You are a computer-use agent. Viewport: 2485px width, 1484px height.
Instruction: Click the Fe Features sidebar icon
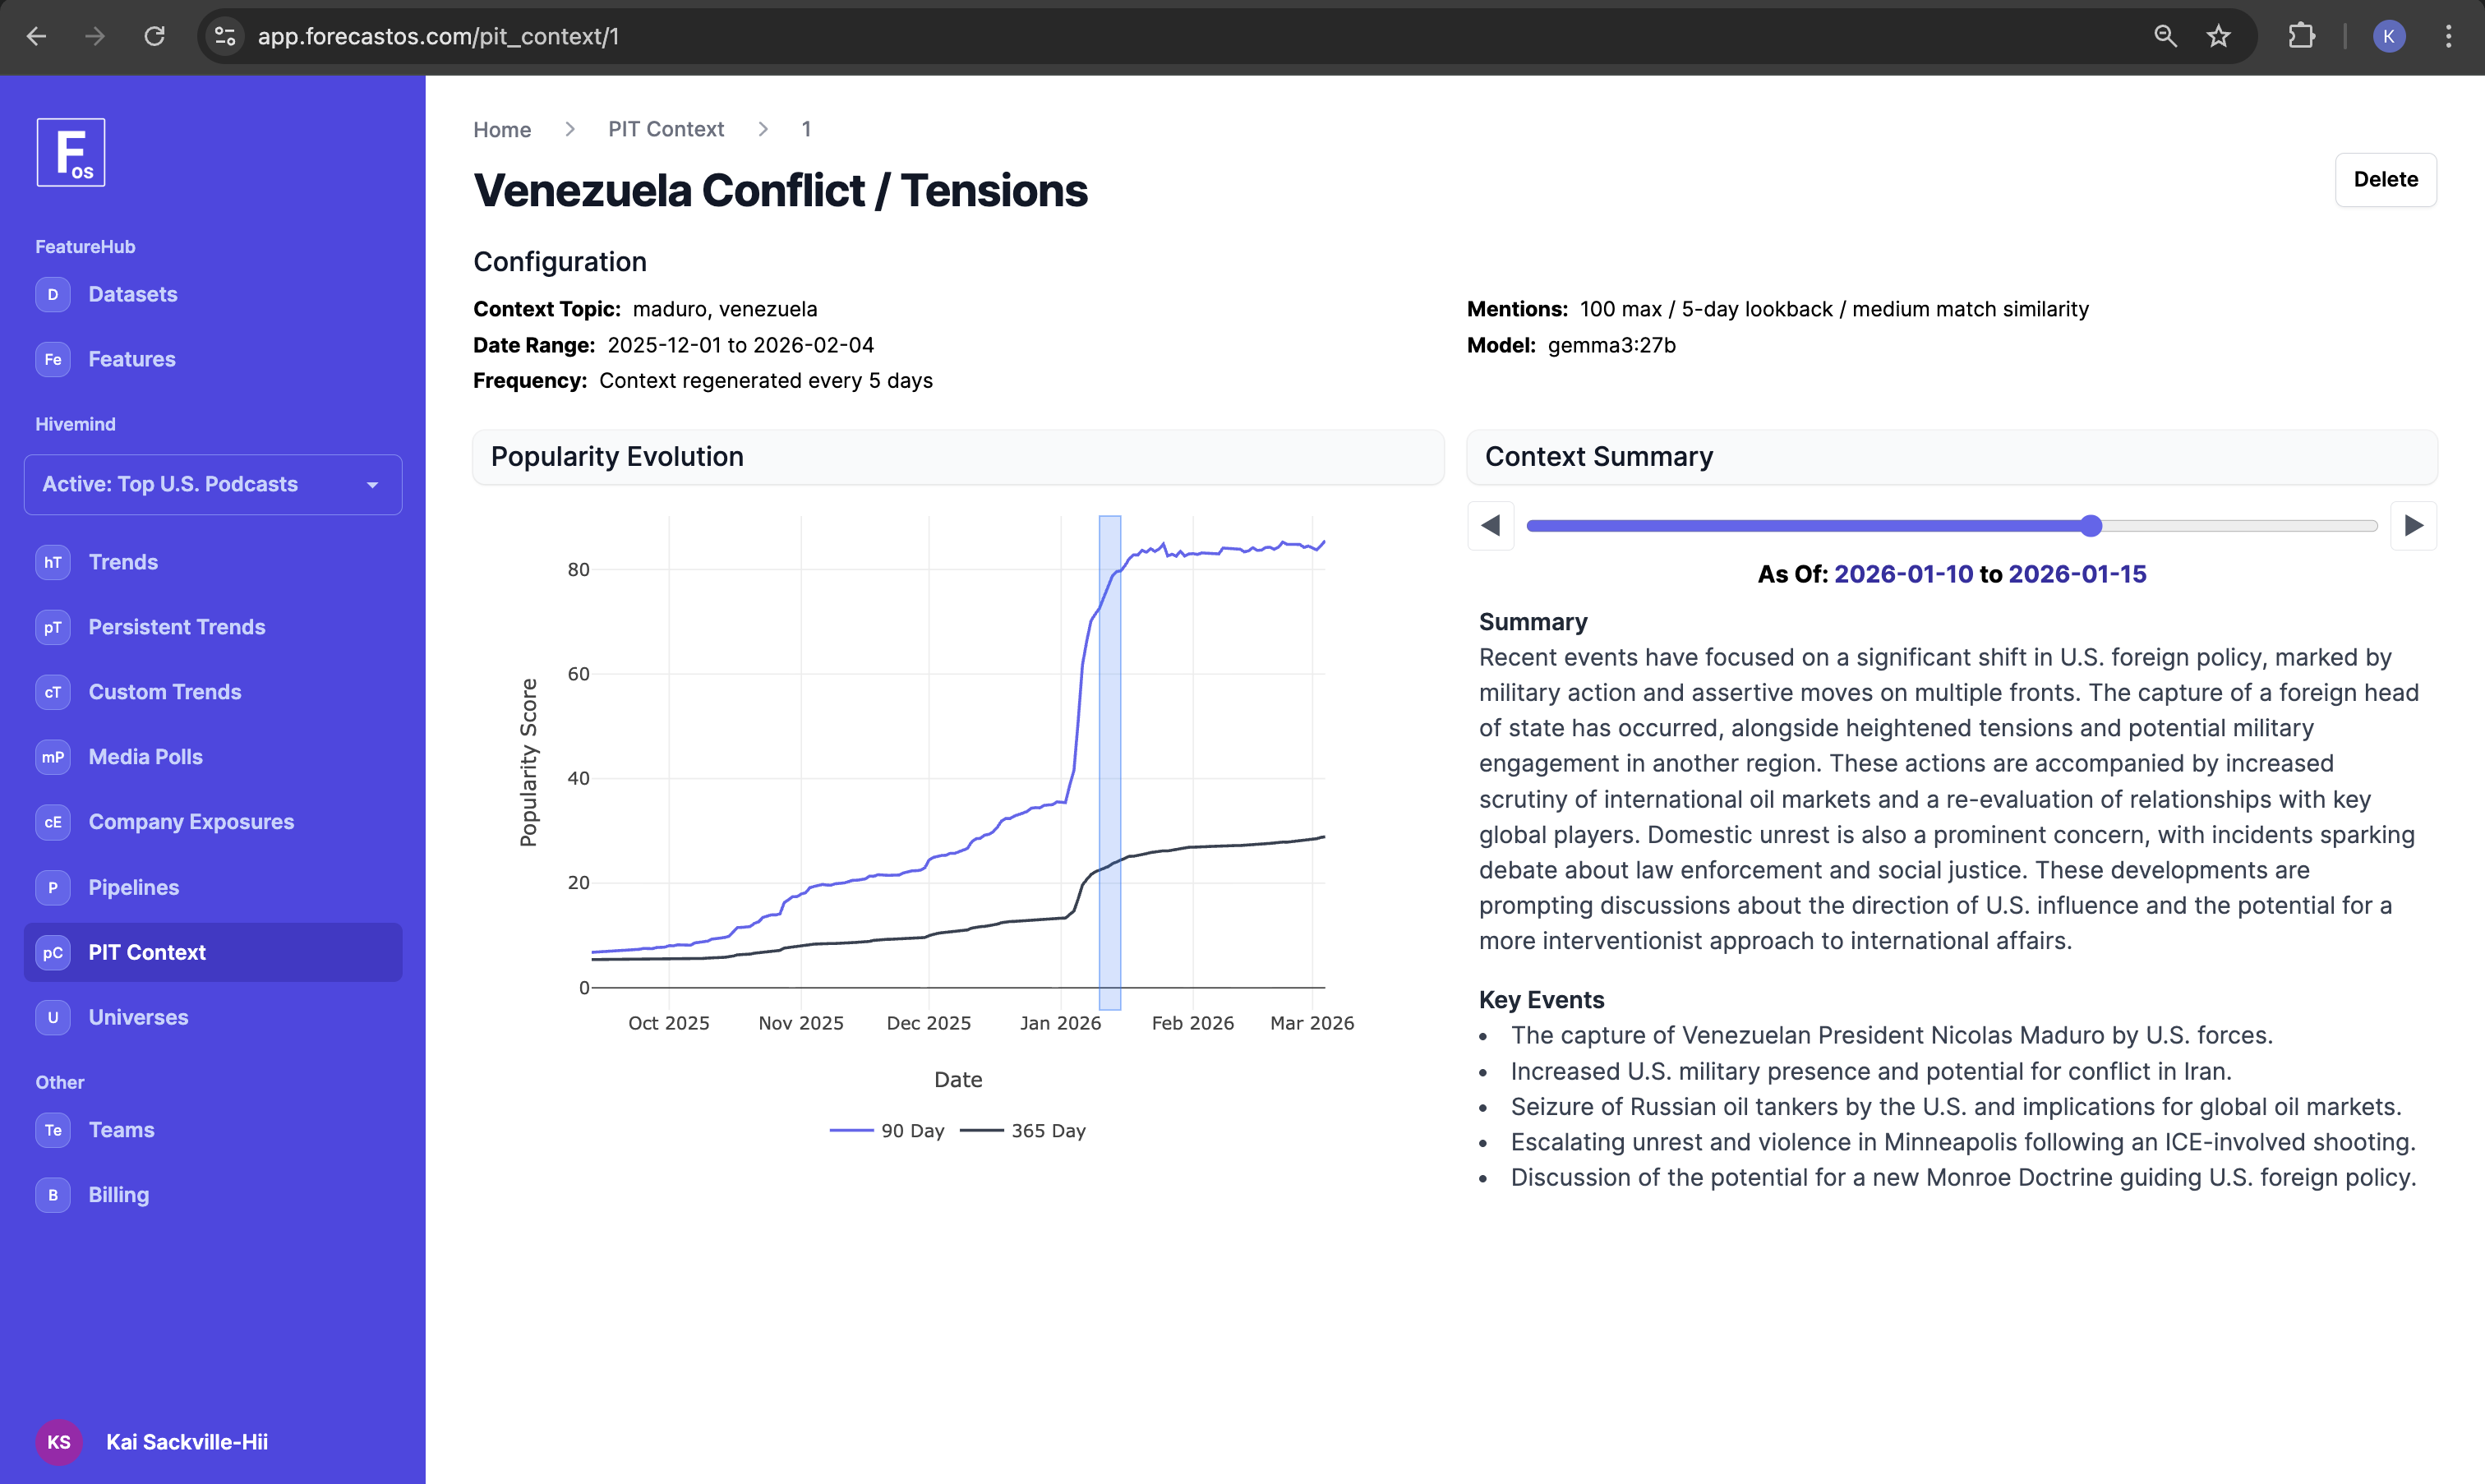click(53, 360)
